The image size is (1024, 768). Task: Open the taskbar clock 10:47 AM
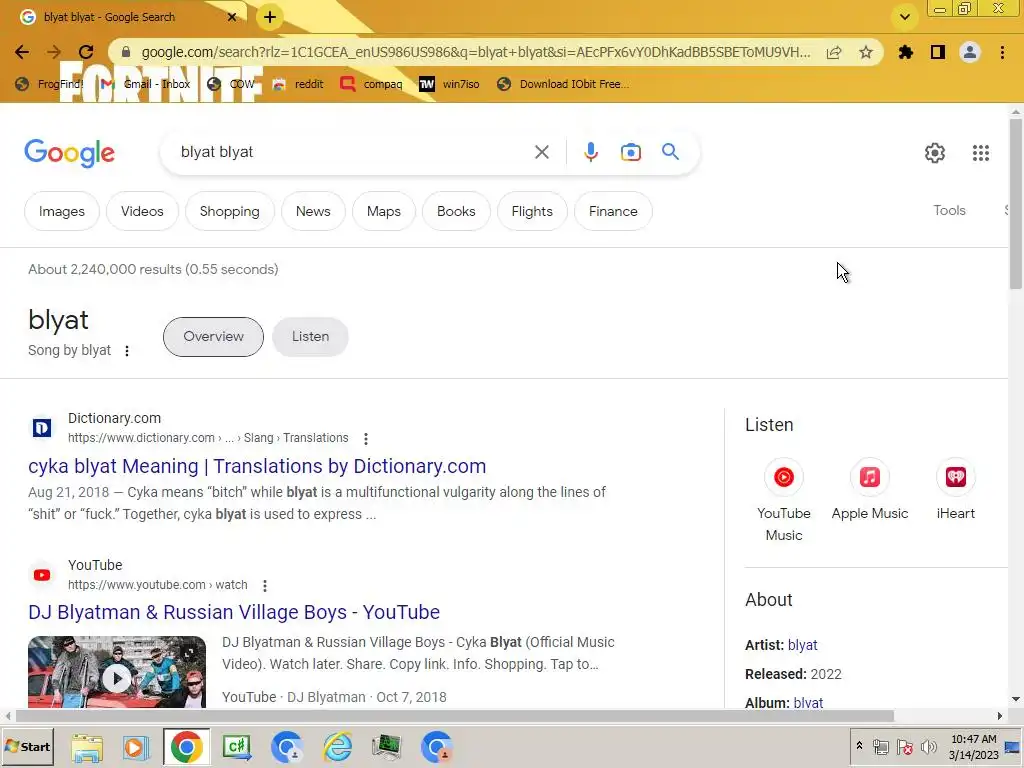pyautogui.click(x=973, y=746)
